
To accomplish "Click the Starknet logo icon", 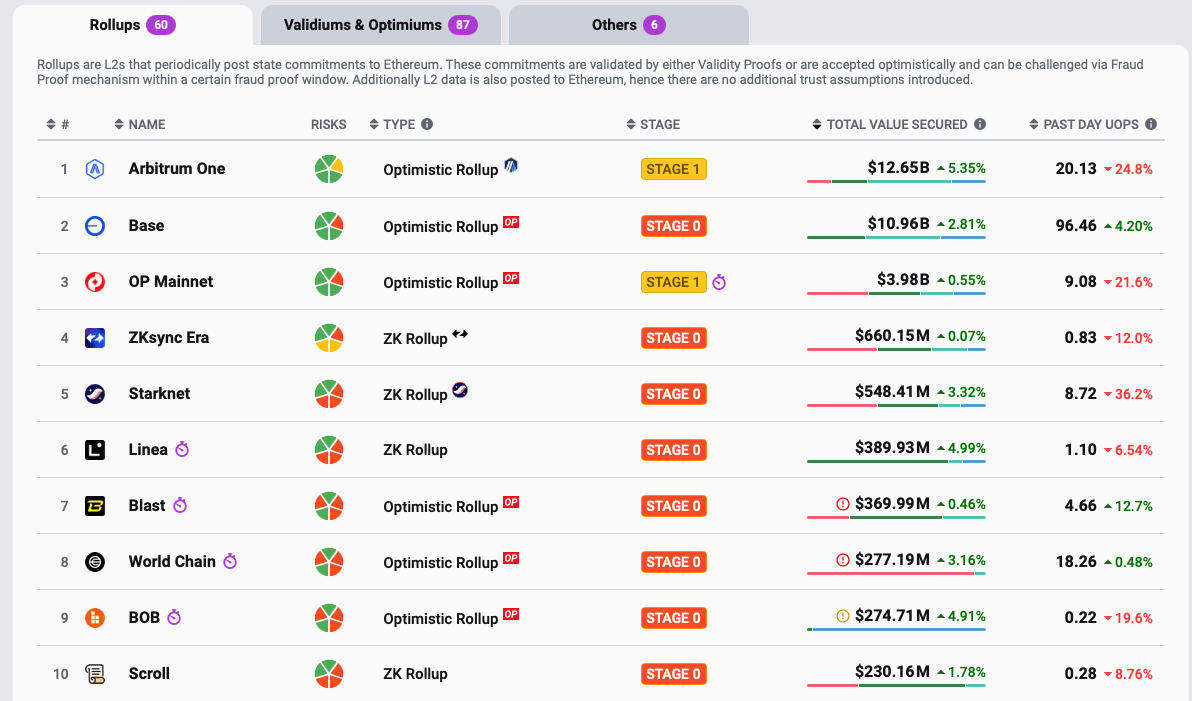I will pyautogui.click(x=95, y=394).
